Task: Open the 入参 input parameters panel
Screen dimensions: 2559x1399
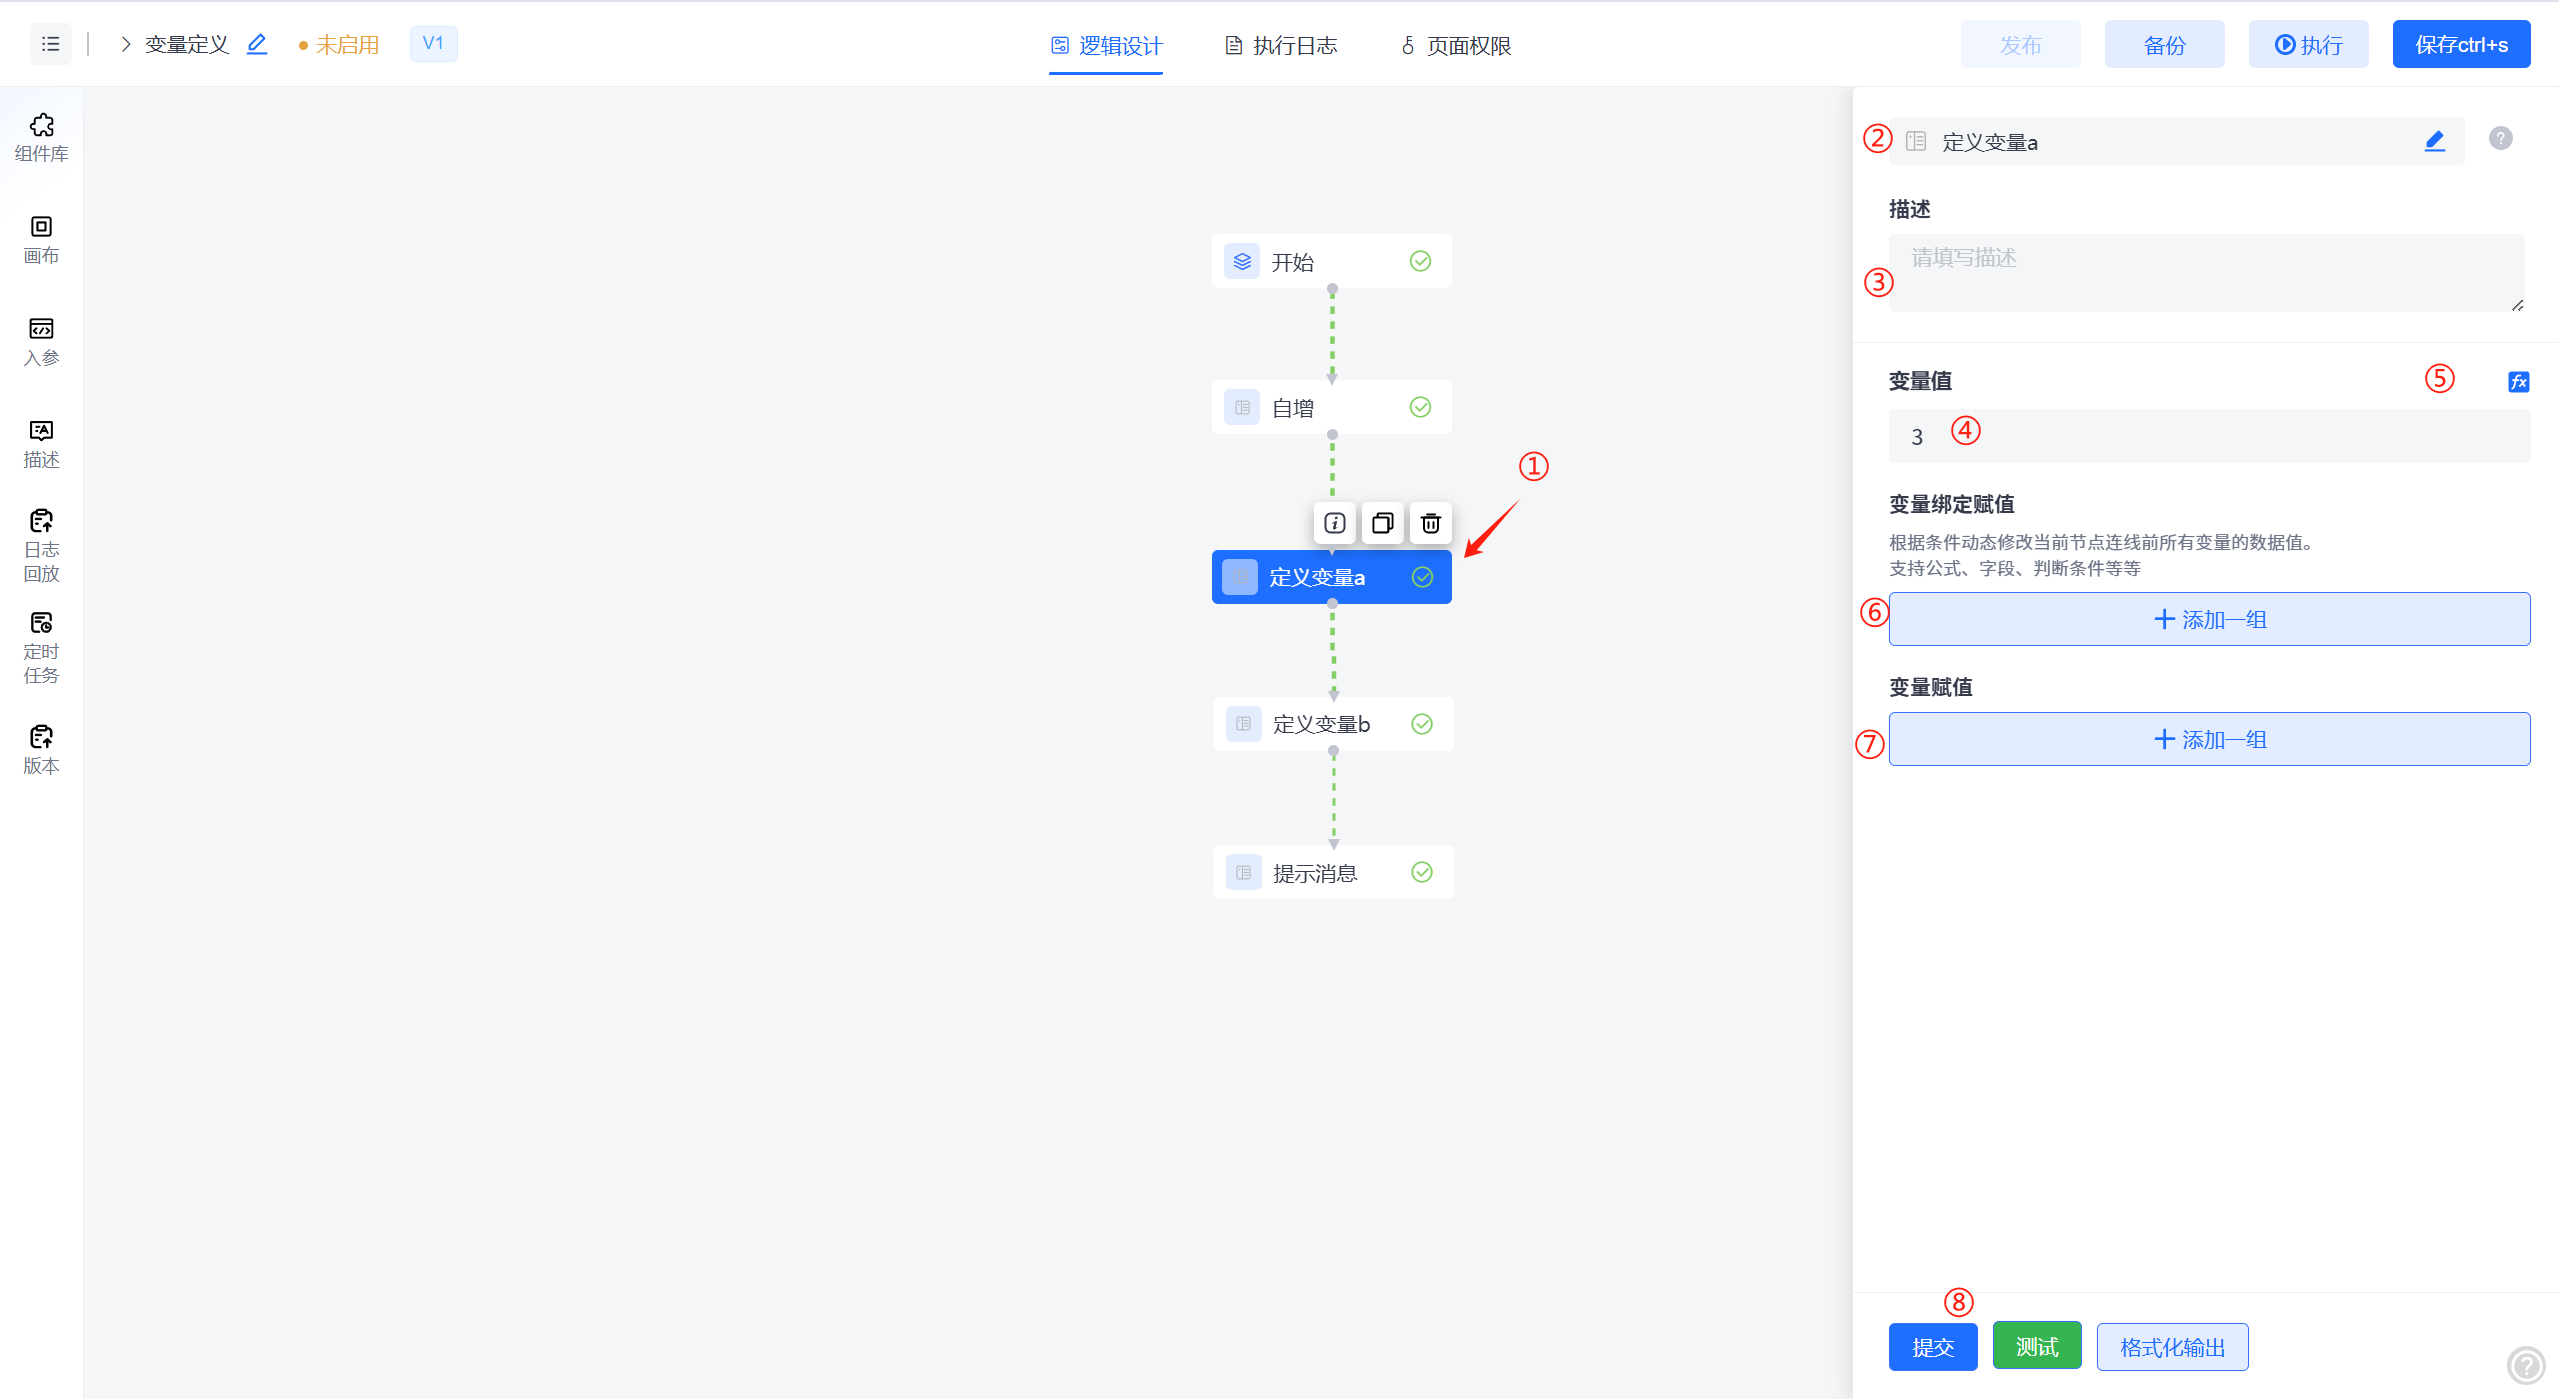Action: tap(41, 341)
